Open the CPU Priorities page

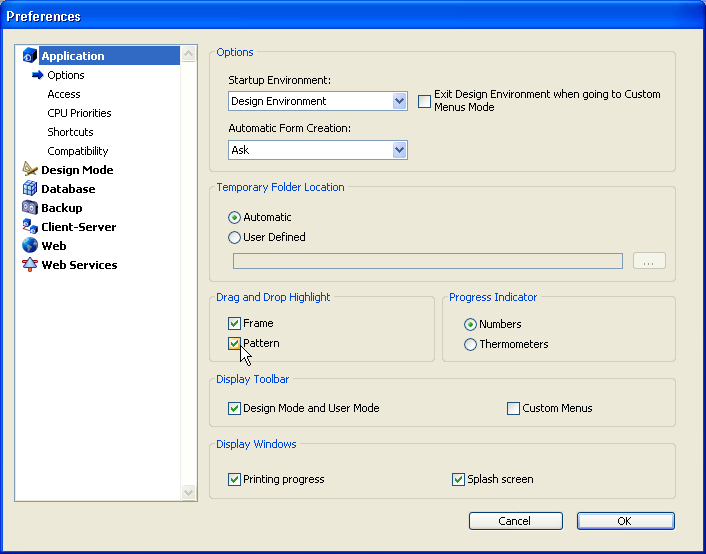tap(79, 113)
